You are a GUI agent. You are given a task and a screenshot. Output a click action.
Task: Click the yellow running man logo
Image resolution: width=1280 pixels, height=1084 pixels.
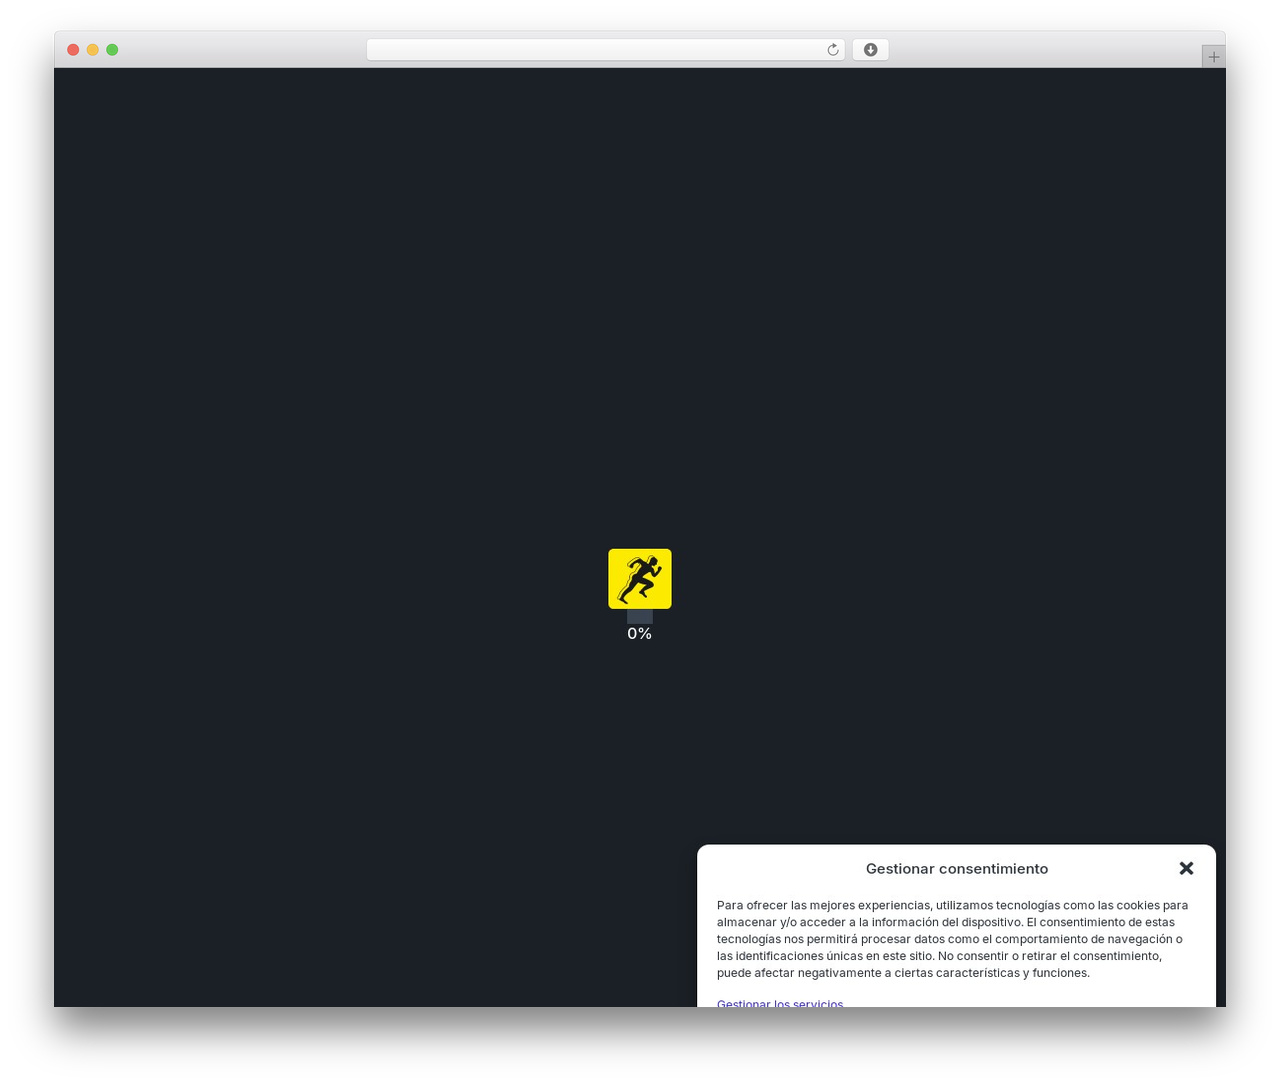click(x=640, y=578)
